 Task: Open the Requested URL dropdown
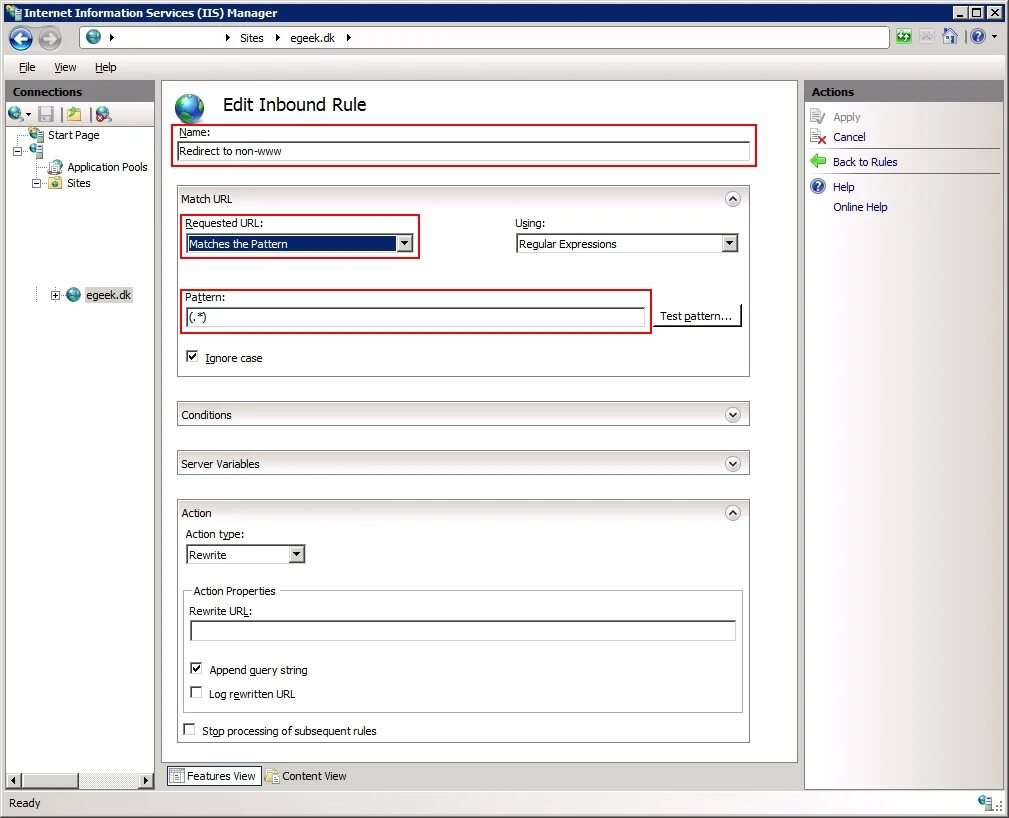click(x=405, y=243)
